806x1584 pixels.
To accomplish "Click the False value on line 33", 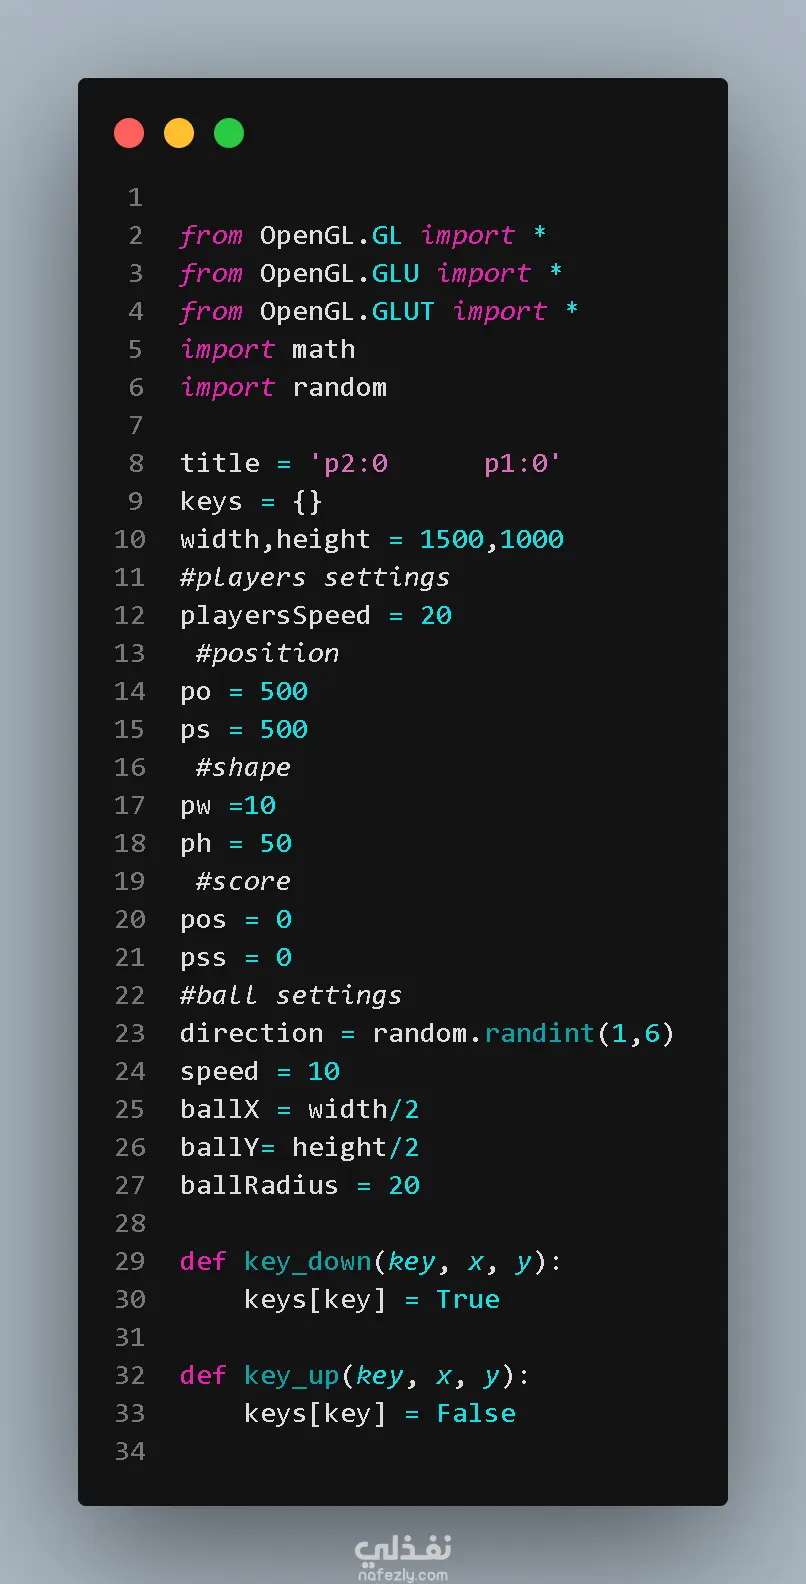I will 476,1414.
